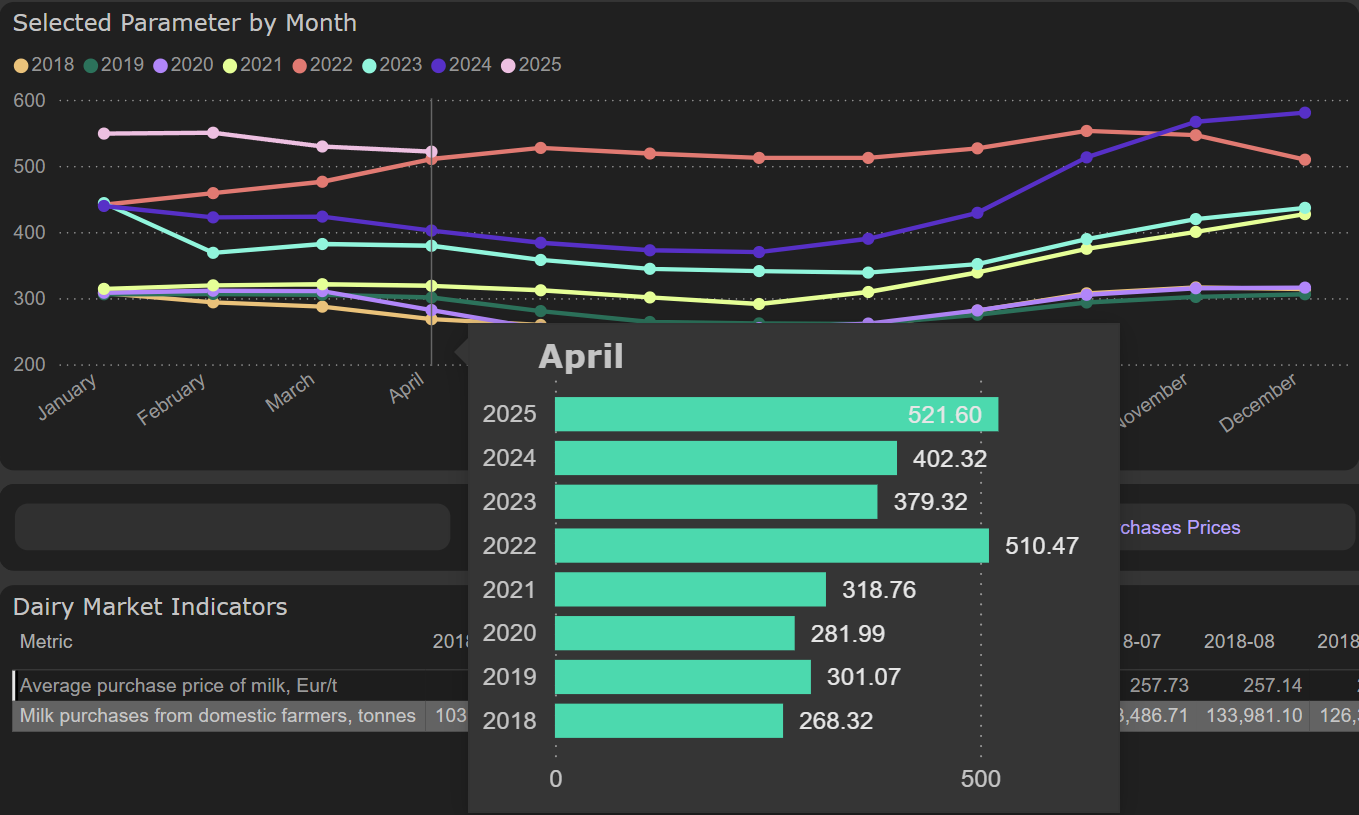The image size is (1359, 815).
Task: Select Milk purchases from domestic farmers row
Action: click(217, 716)
